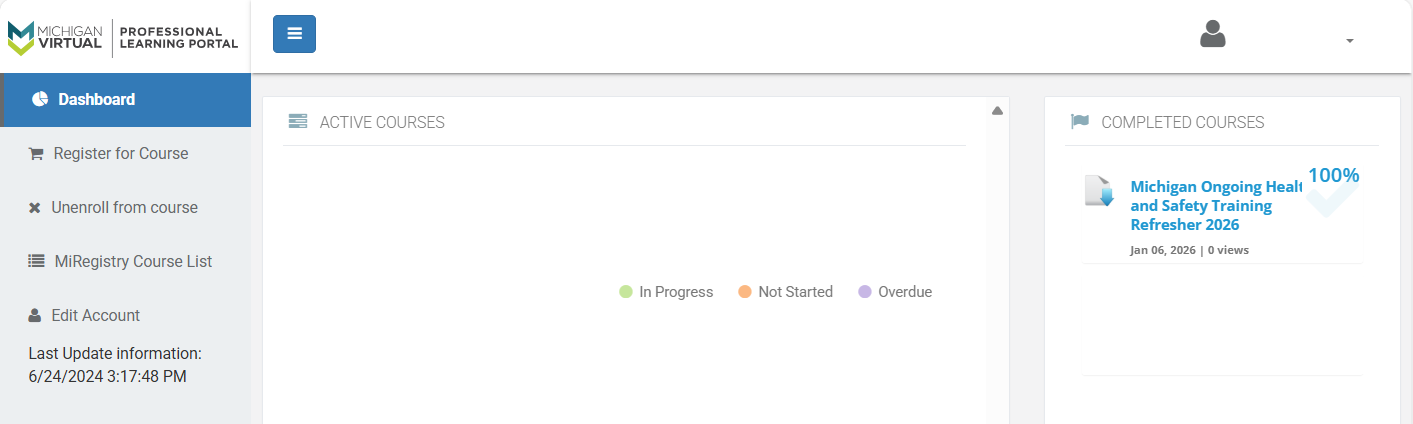The width and height of the screenshot is (1413, 424).
Task: Click the Completed Courses flag icon
Action: coord(1080,122)
